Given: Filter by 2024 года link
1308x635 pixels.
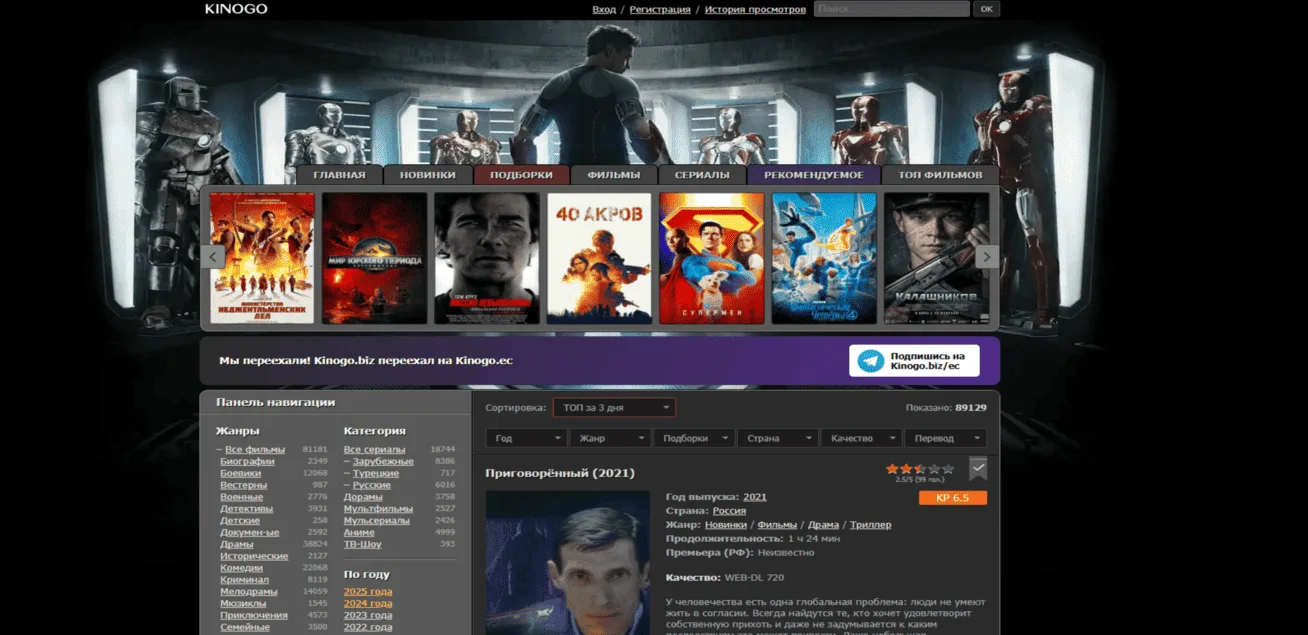Looking at the screenshot, I should coord(368,604).
